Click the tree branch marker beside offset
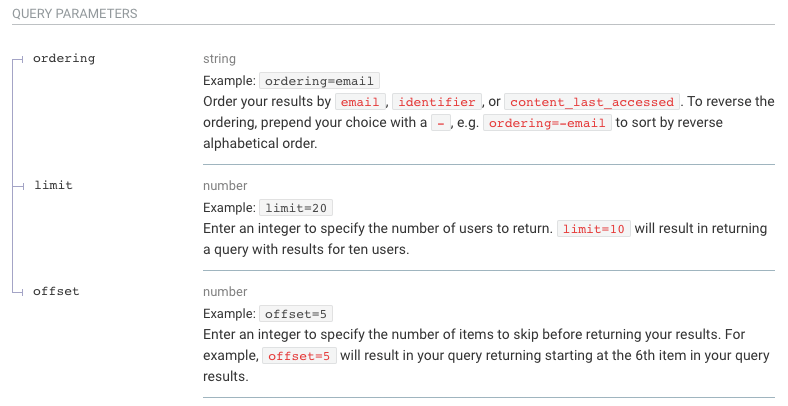Viewport: 788px width, 406px height. 18,291
